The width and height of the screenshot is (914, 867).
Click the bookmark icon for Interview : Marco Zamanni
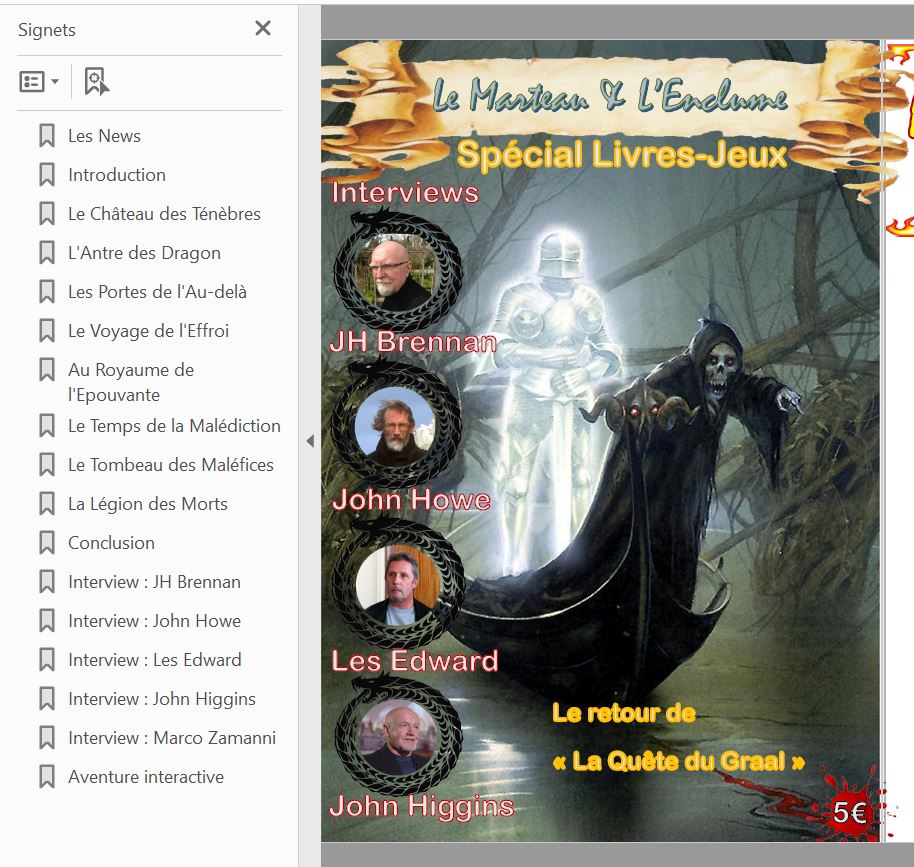(x=47, y=738)
